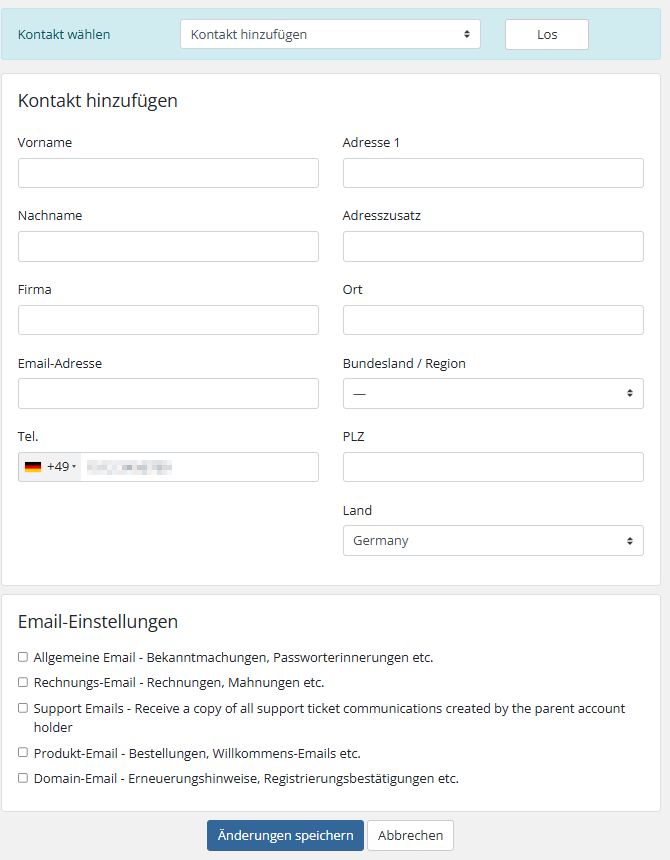Expand the Bundesland / Region dropdown
Image resolution: width=670 pixels, height=860 pixels.
(493, 393)
